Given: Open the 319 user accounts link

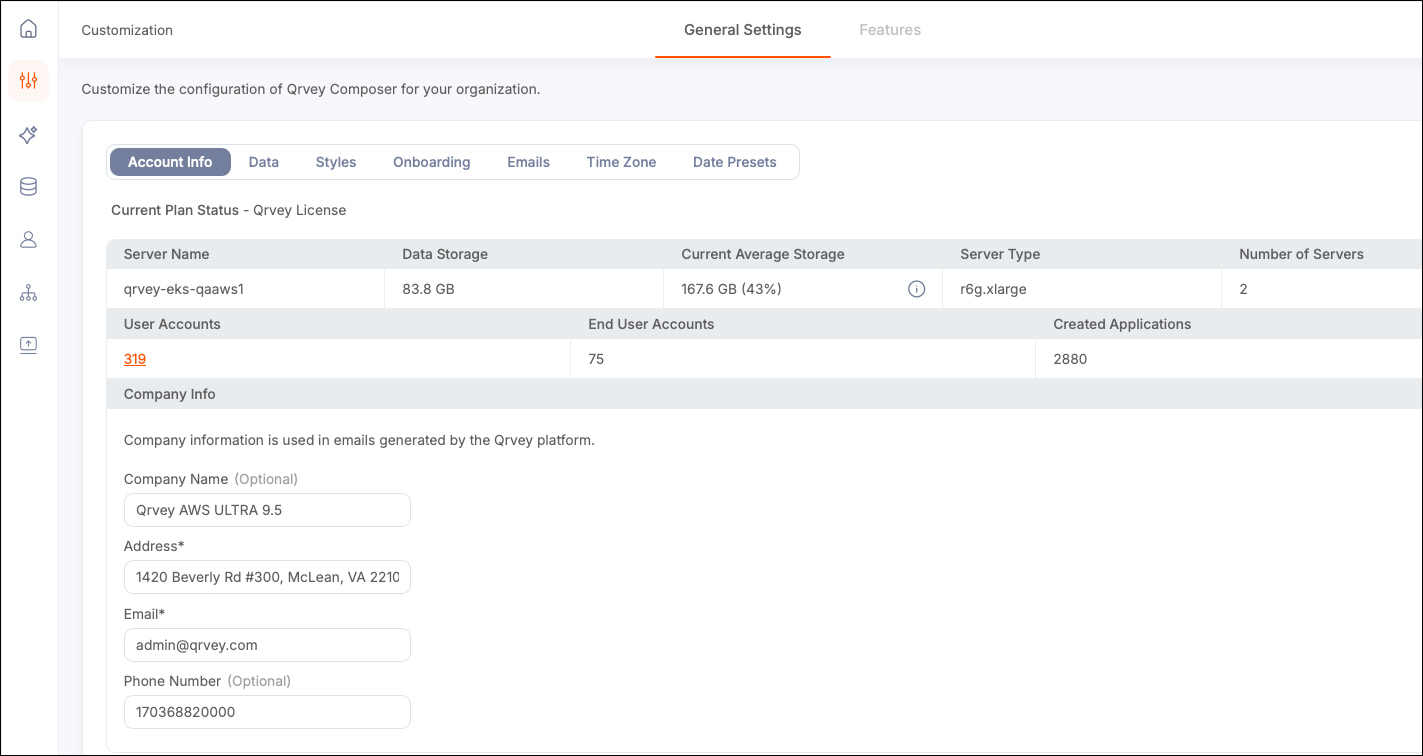Looking at the screenshot, I should 135,359.
